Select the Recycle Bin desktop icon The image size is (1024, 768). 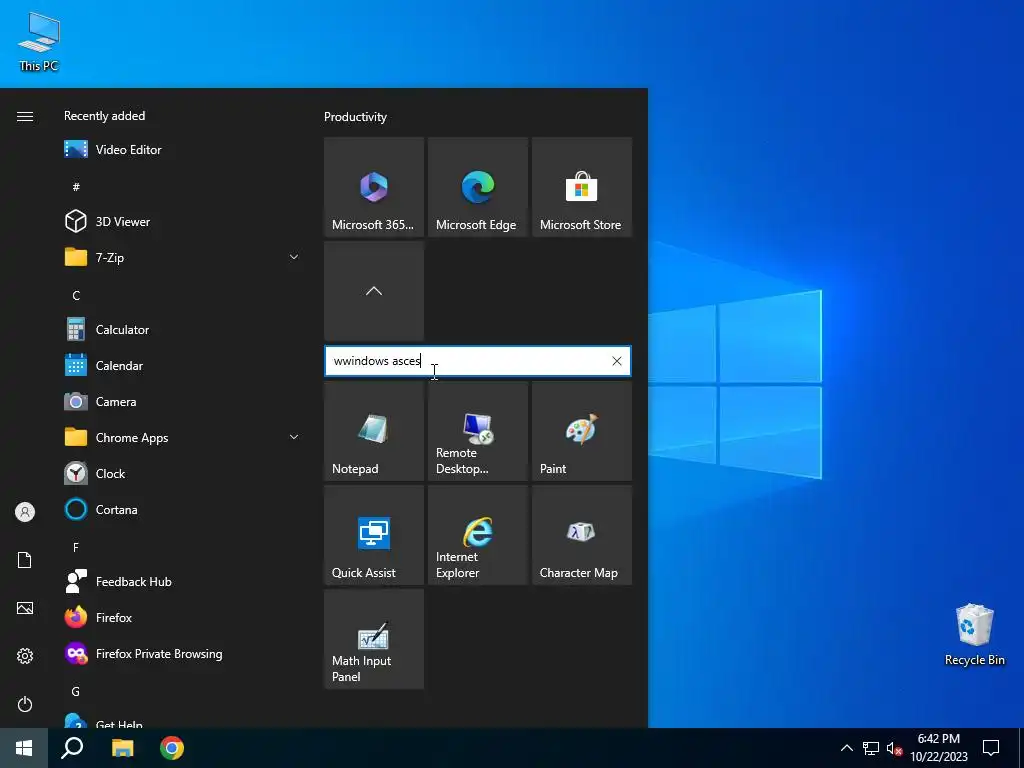point(974,634)
